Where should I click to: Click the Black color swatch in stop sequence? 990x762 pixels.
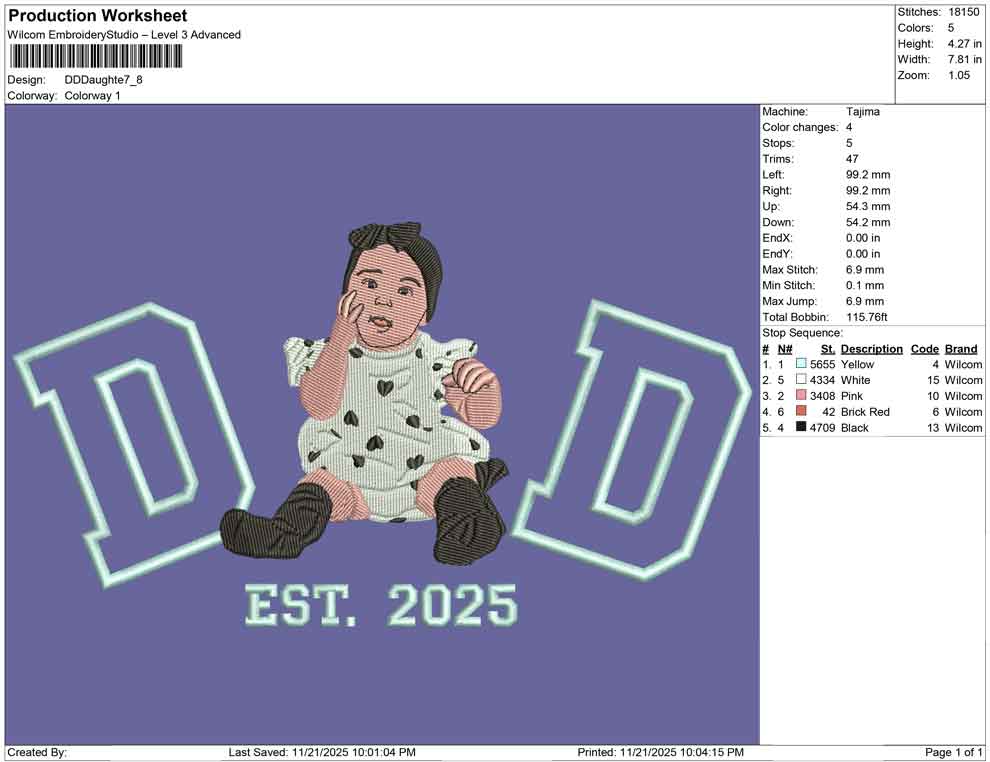tap(801, 427)
